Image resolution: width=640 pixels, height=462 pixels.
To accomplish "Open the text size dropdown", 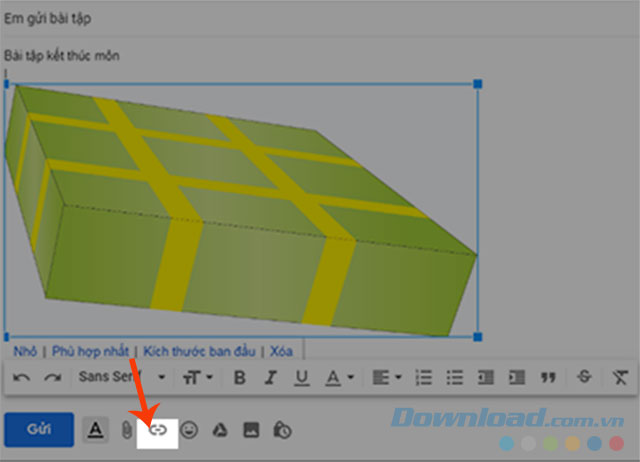I will coord(198,378).
